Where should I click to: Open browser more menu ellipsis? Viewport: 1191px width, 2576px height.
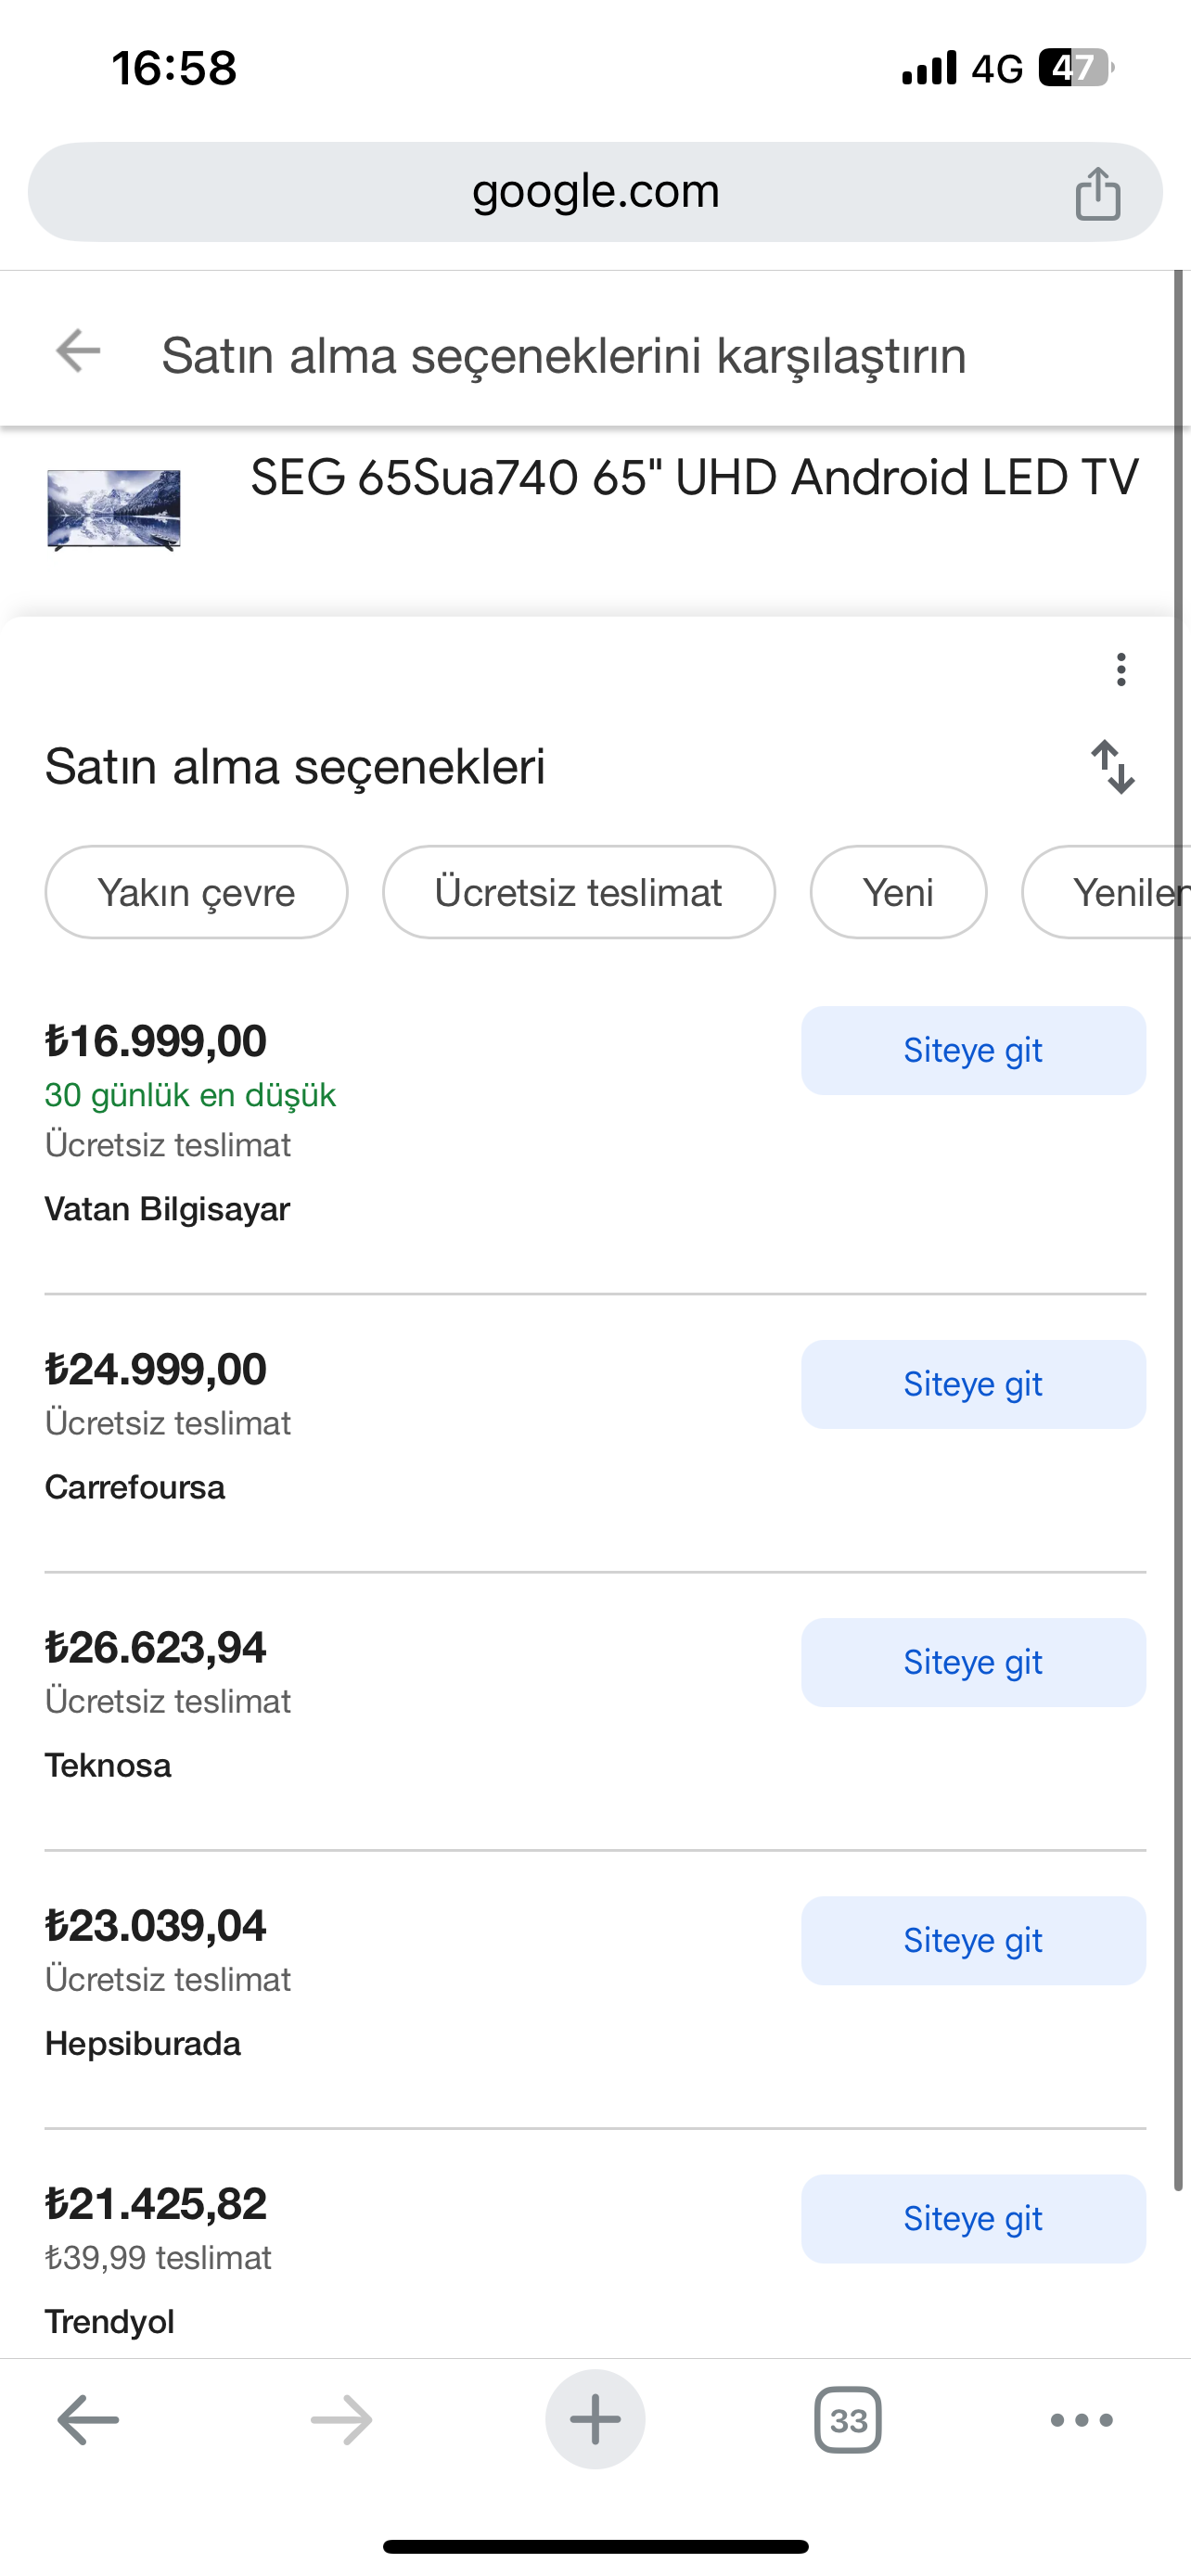point(1081,2420)
